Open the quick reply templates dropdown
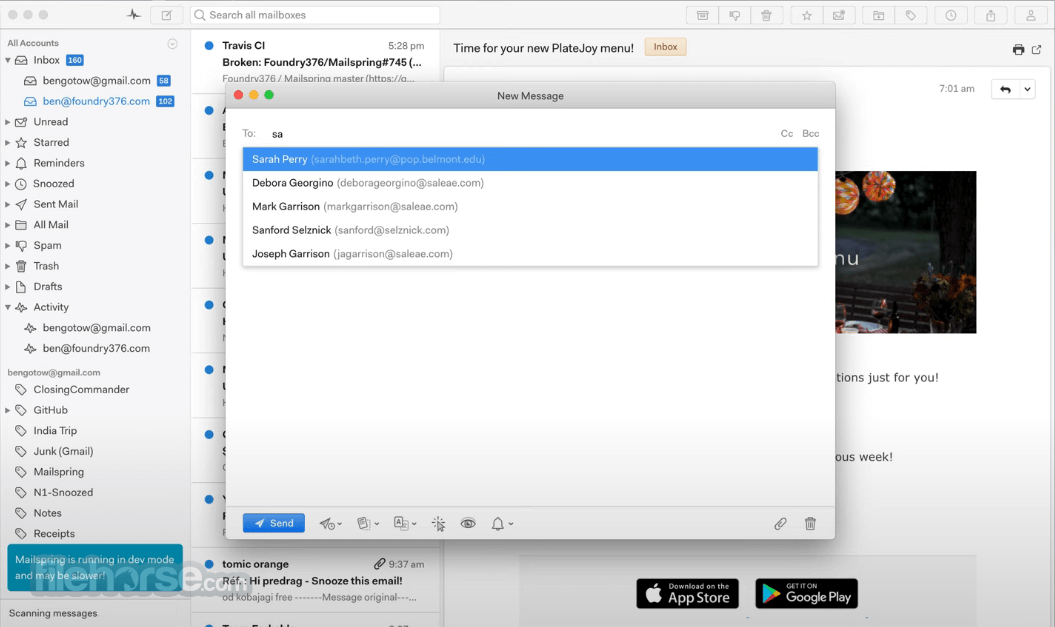This screenshot has width=1055, height=627. 368,523
